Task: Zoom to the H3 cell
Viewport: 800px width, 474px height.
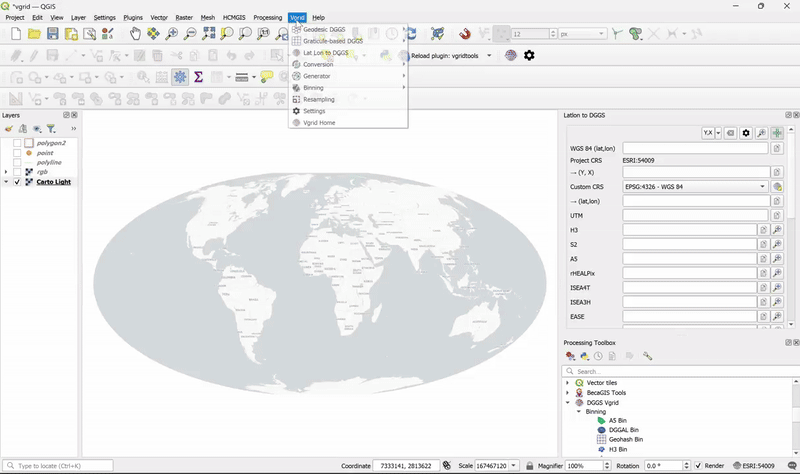Action: (x=776, y=230)
